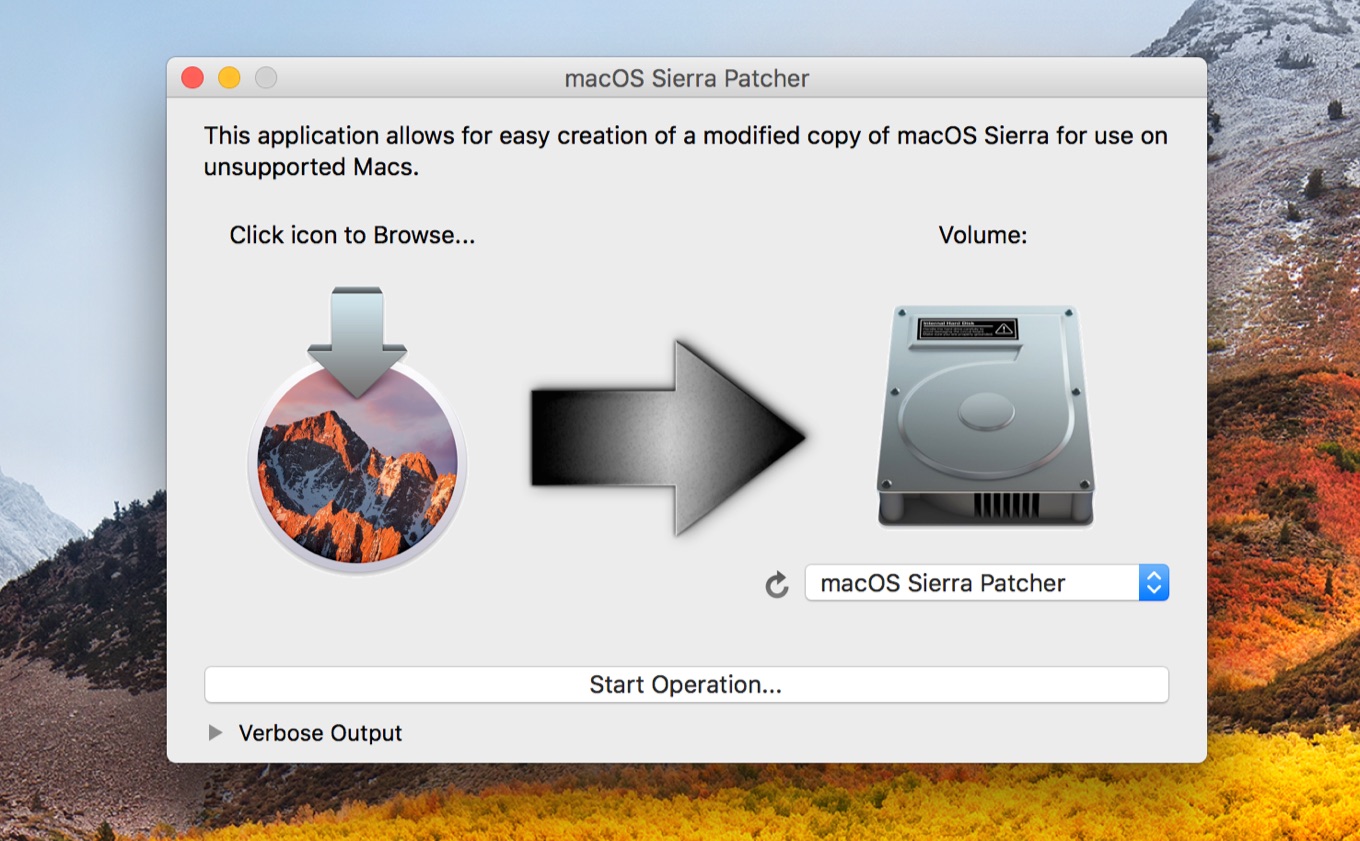Click the large gray right-pointing arrow graphic
This screenshot has height=841, width=1360.
pyautogui.click(x=667, y=438)
